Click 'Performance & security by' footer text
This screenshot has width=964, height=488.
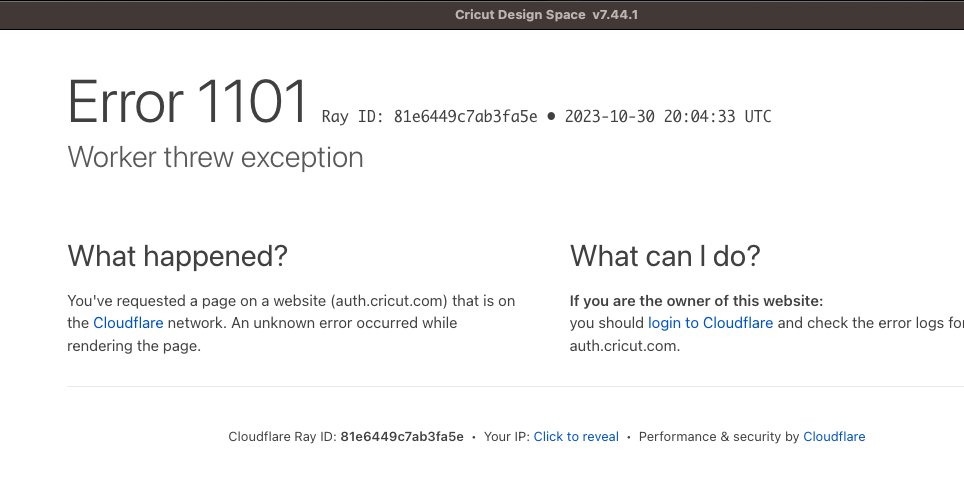coord(719,437)
